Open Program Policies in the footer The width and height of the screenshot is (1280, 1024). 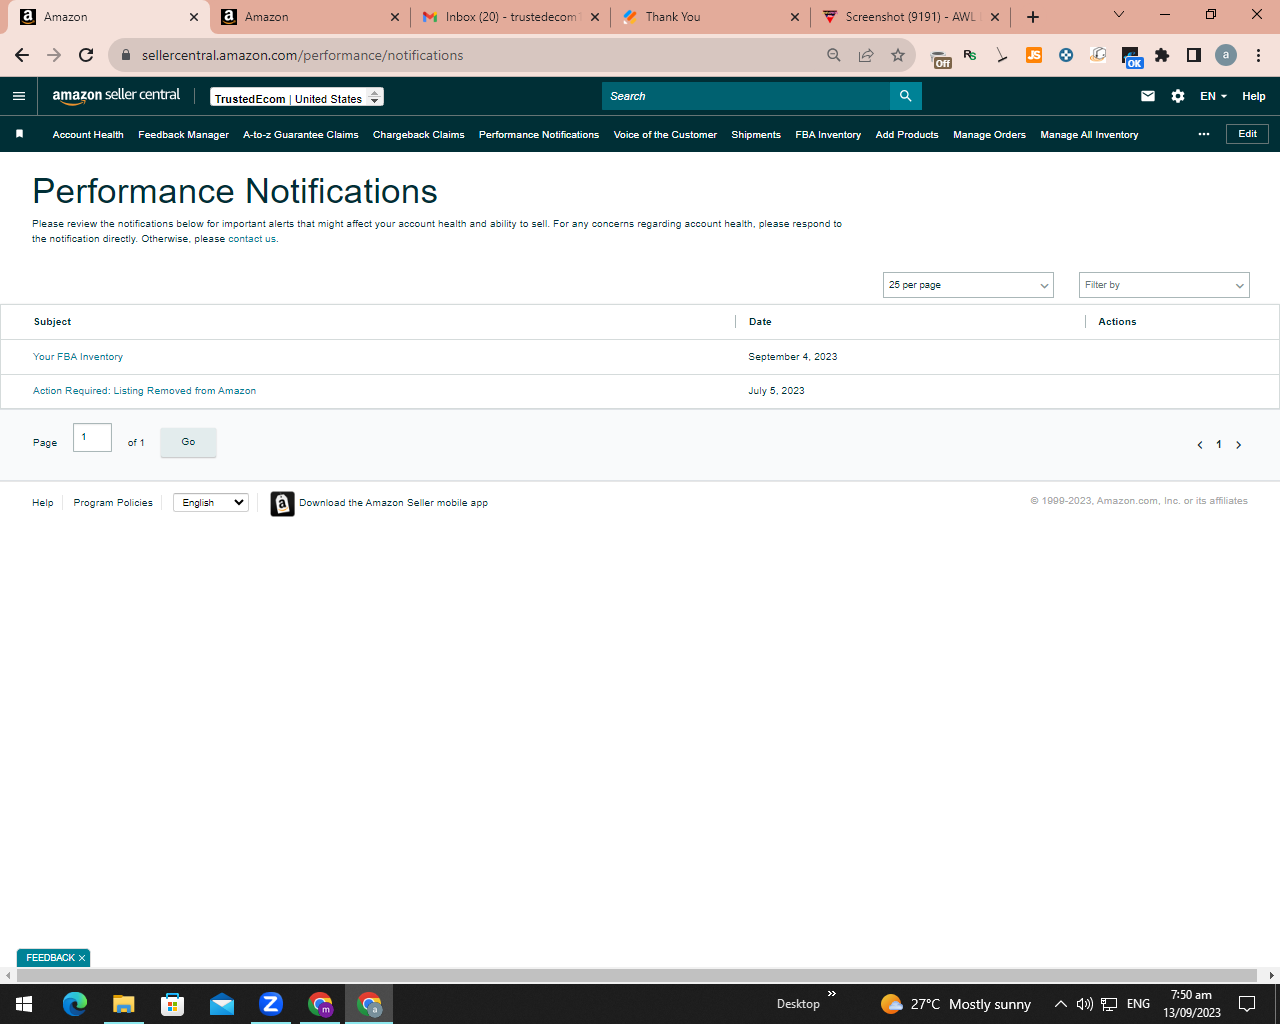(x=113, y=503)
